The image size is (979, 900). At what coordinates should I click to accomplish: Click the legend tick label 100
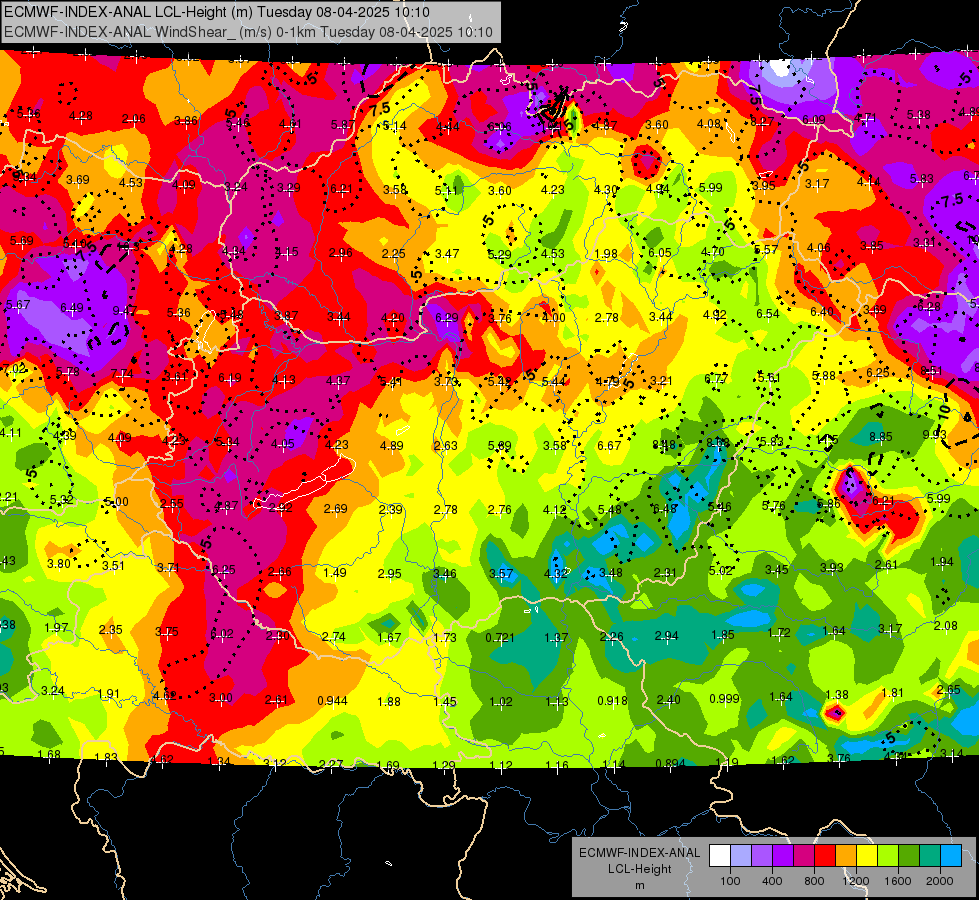pyautogui.click(x=730, y=881)
